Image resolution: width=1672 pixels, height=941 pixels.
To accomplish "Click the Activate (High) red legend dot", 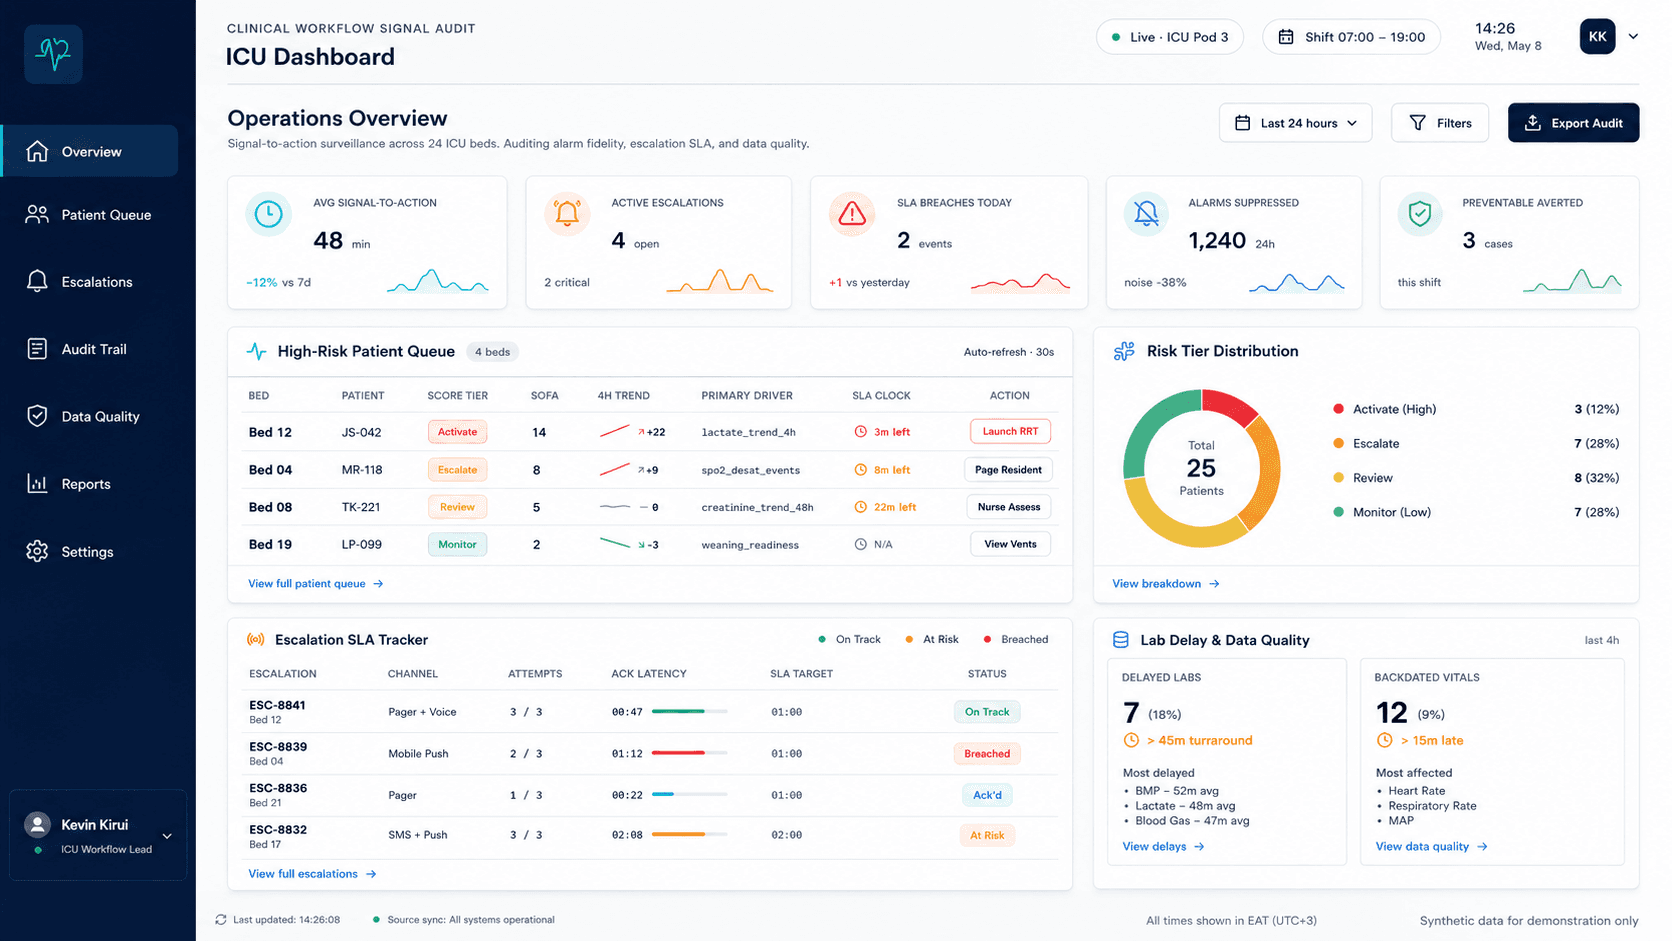I will pyautogui.click(x=1338, y=409).
